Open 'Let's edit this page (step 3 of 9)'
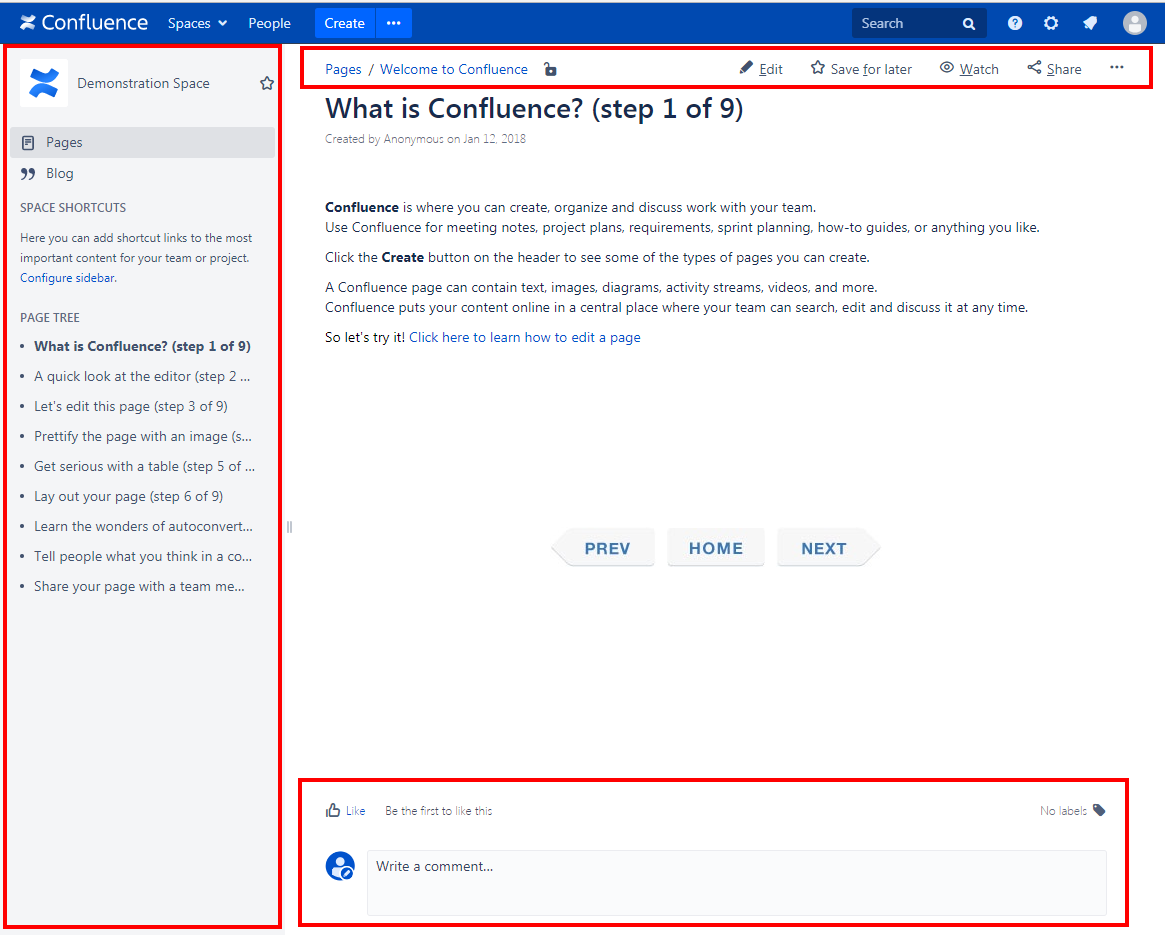Screen dimensions: 1165x935 coord(131,407)
